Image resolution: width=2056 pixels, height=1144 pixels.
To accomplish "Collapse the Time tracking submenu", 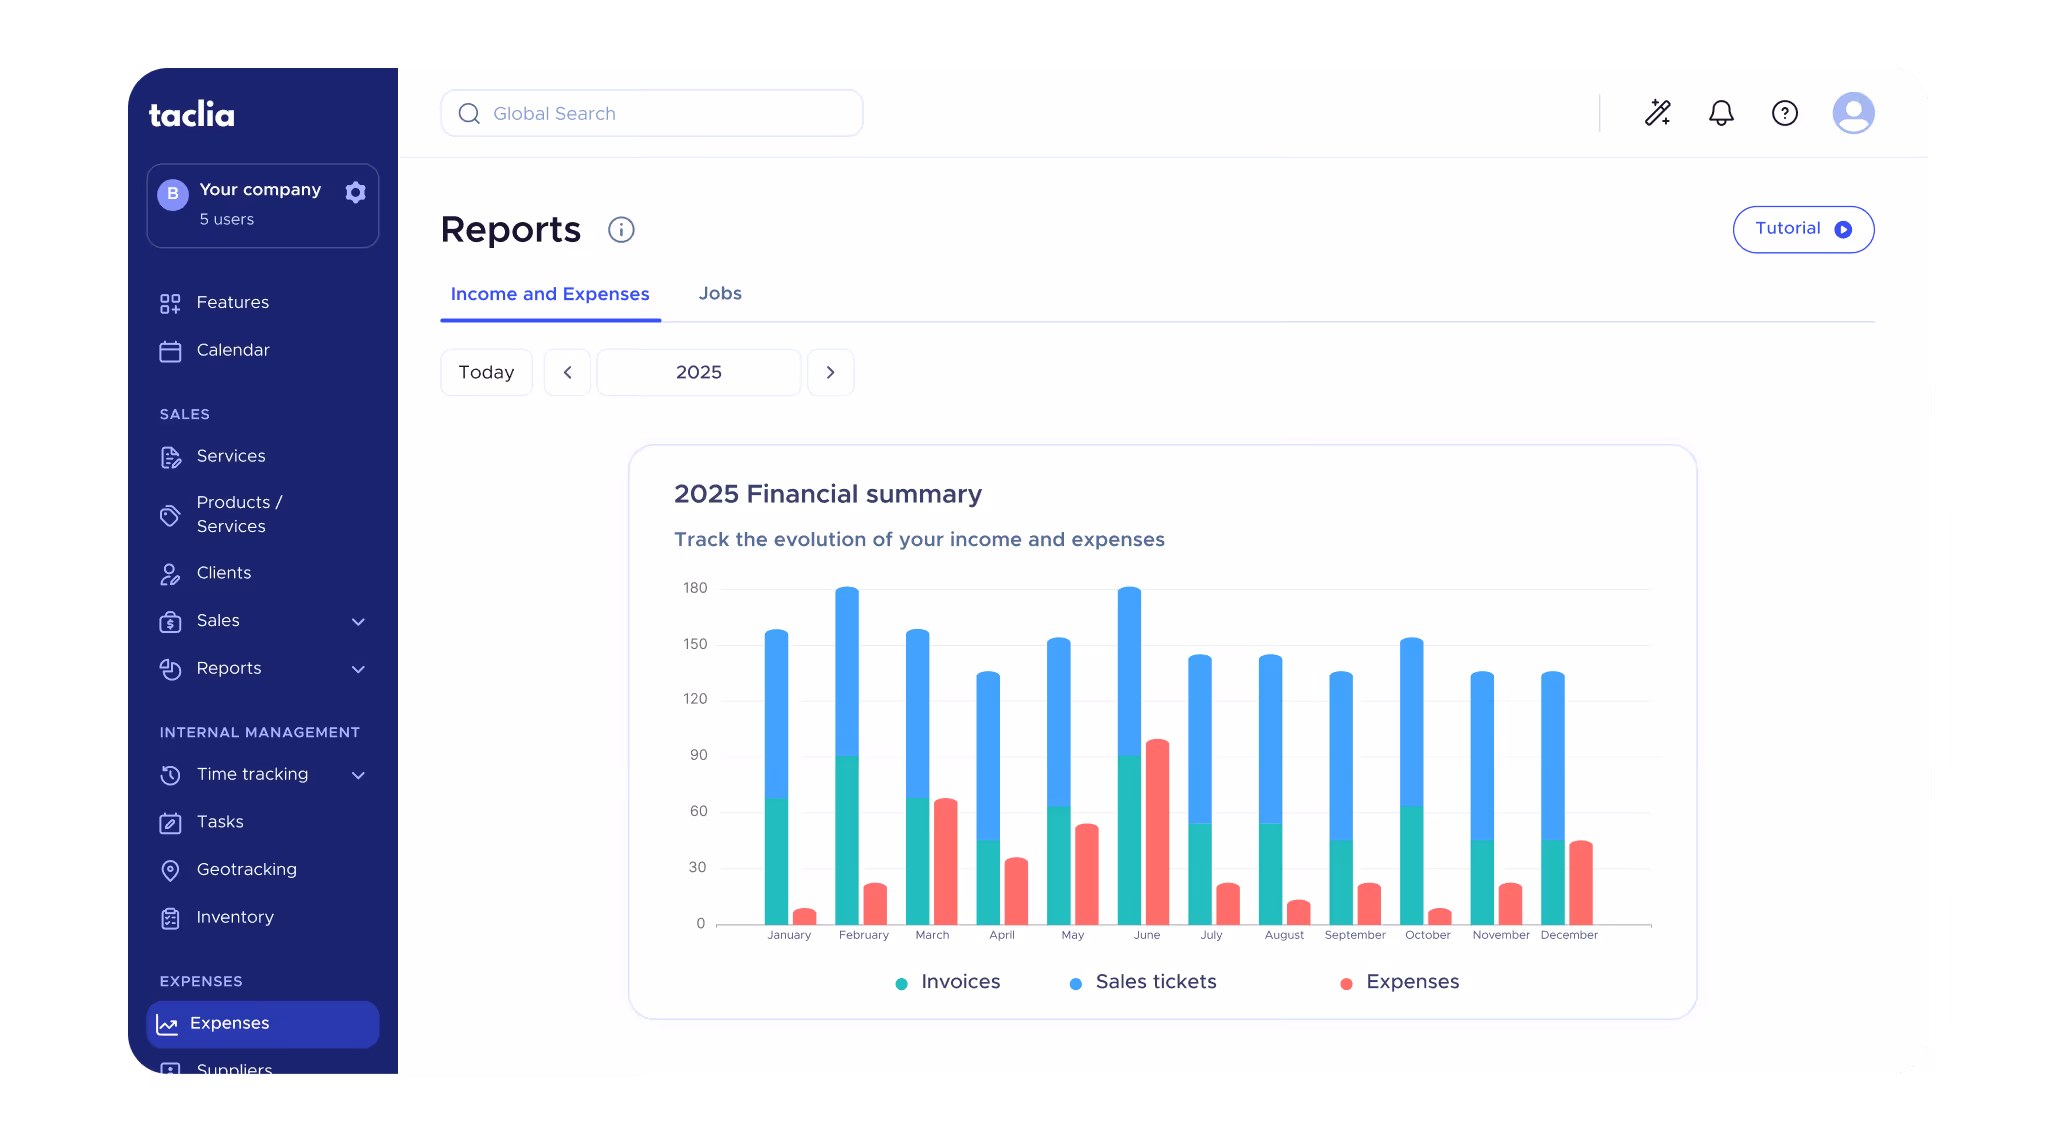I will [358, 774].
